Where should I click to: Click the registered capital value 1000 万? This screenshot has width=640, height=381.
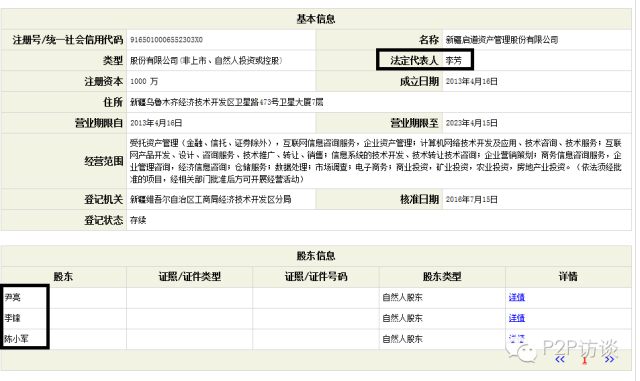[x=144, y=82]
